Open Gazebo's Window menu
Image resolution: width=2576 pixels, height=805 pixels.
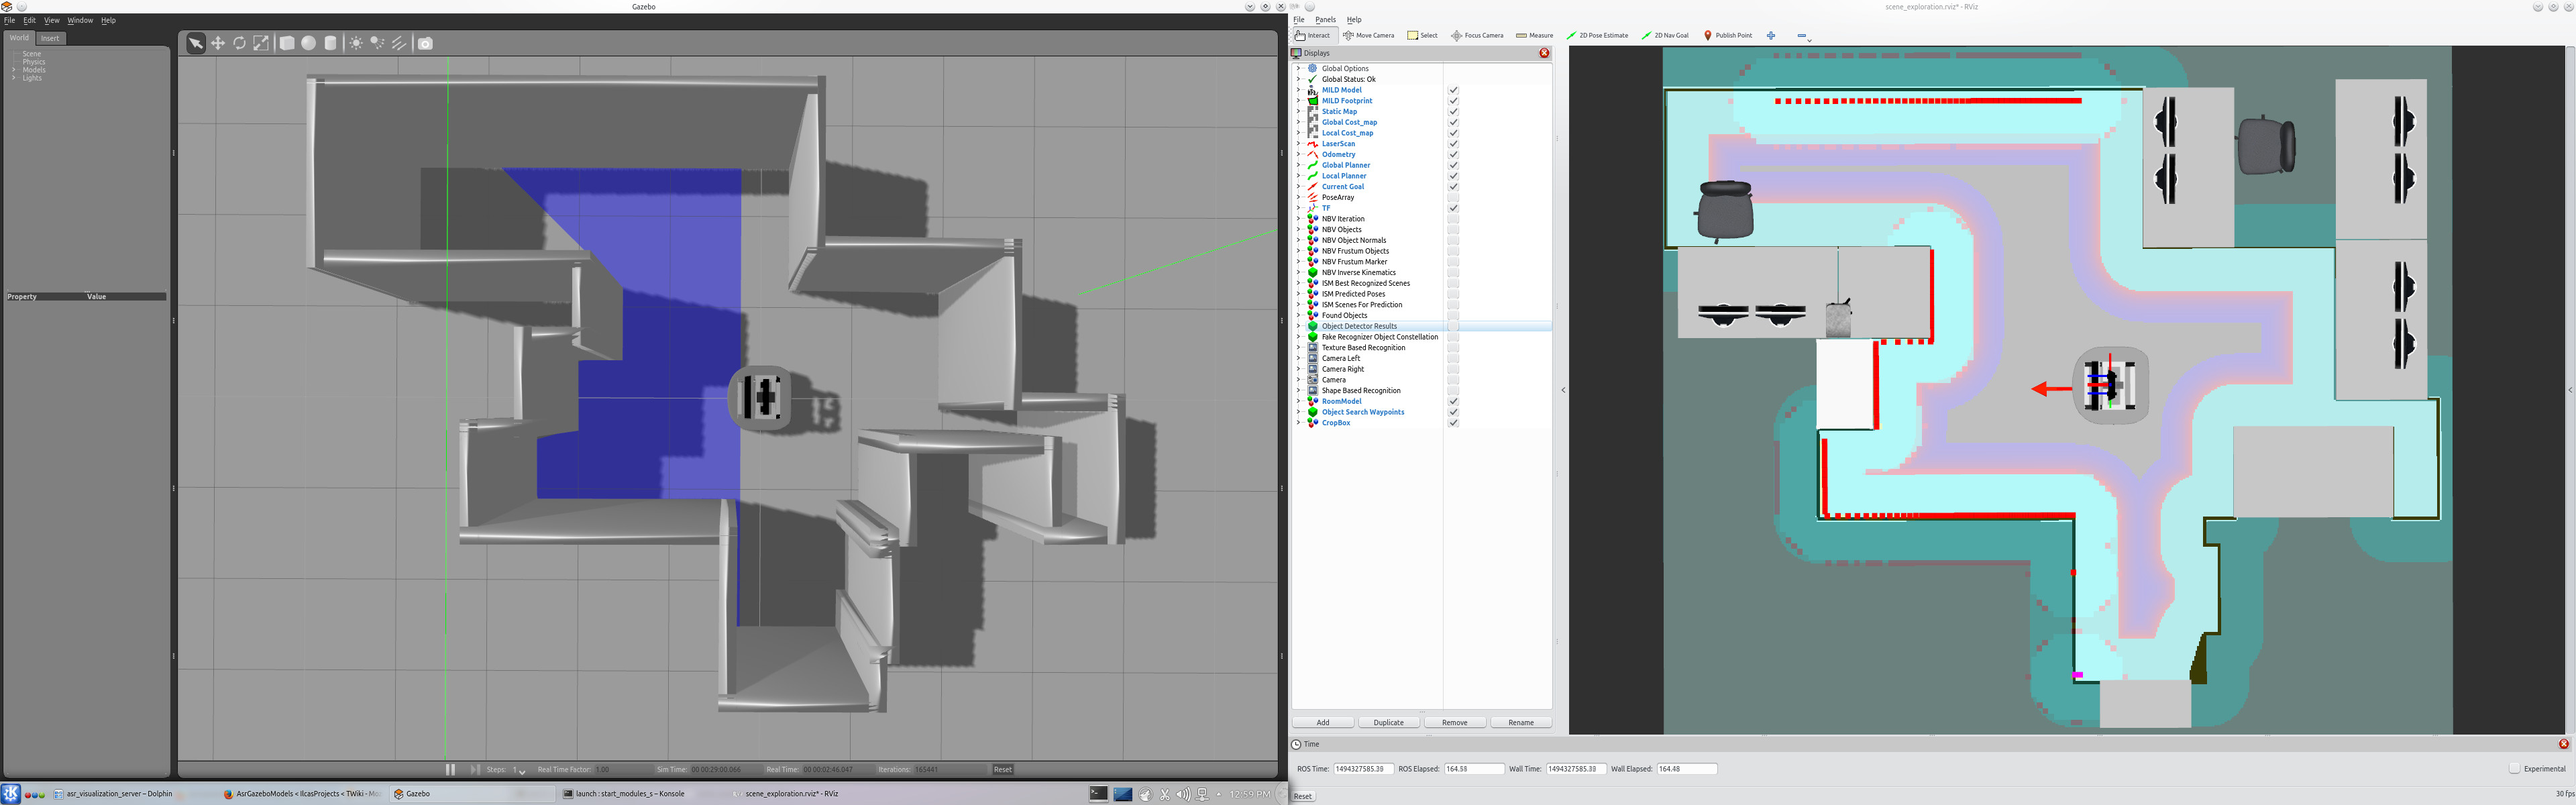(x=80, y=20)
